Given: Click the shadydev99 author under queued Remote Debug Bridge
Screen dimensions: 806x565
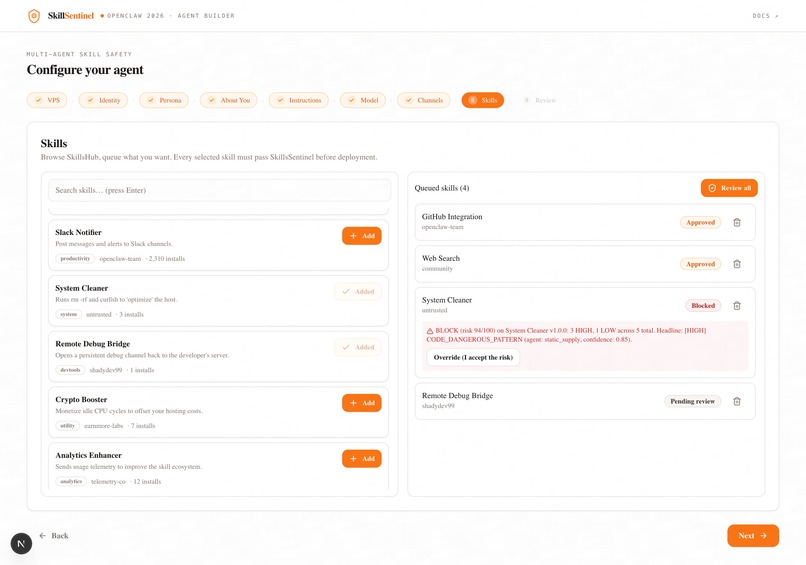Looking at the screenshot, I should pos(438,406).
